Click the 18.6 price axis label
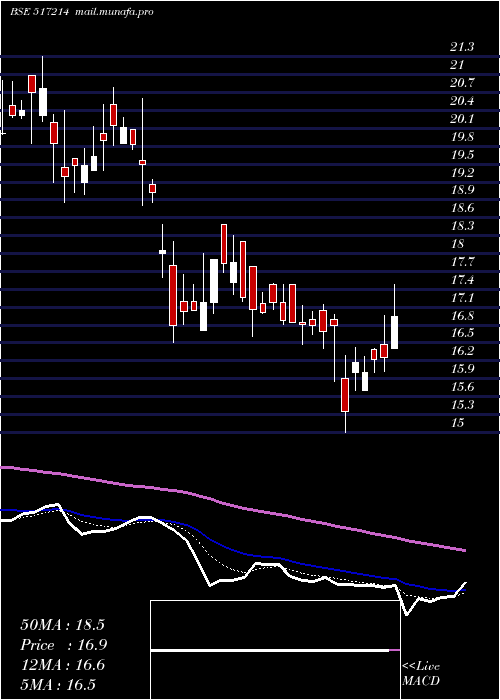This screenshot has height=700, width=500. pyautogui.click(x=462, y=208)
